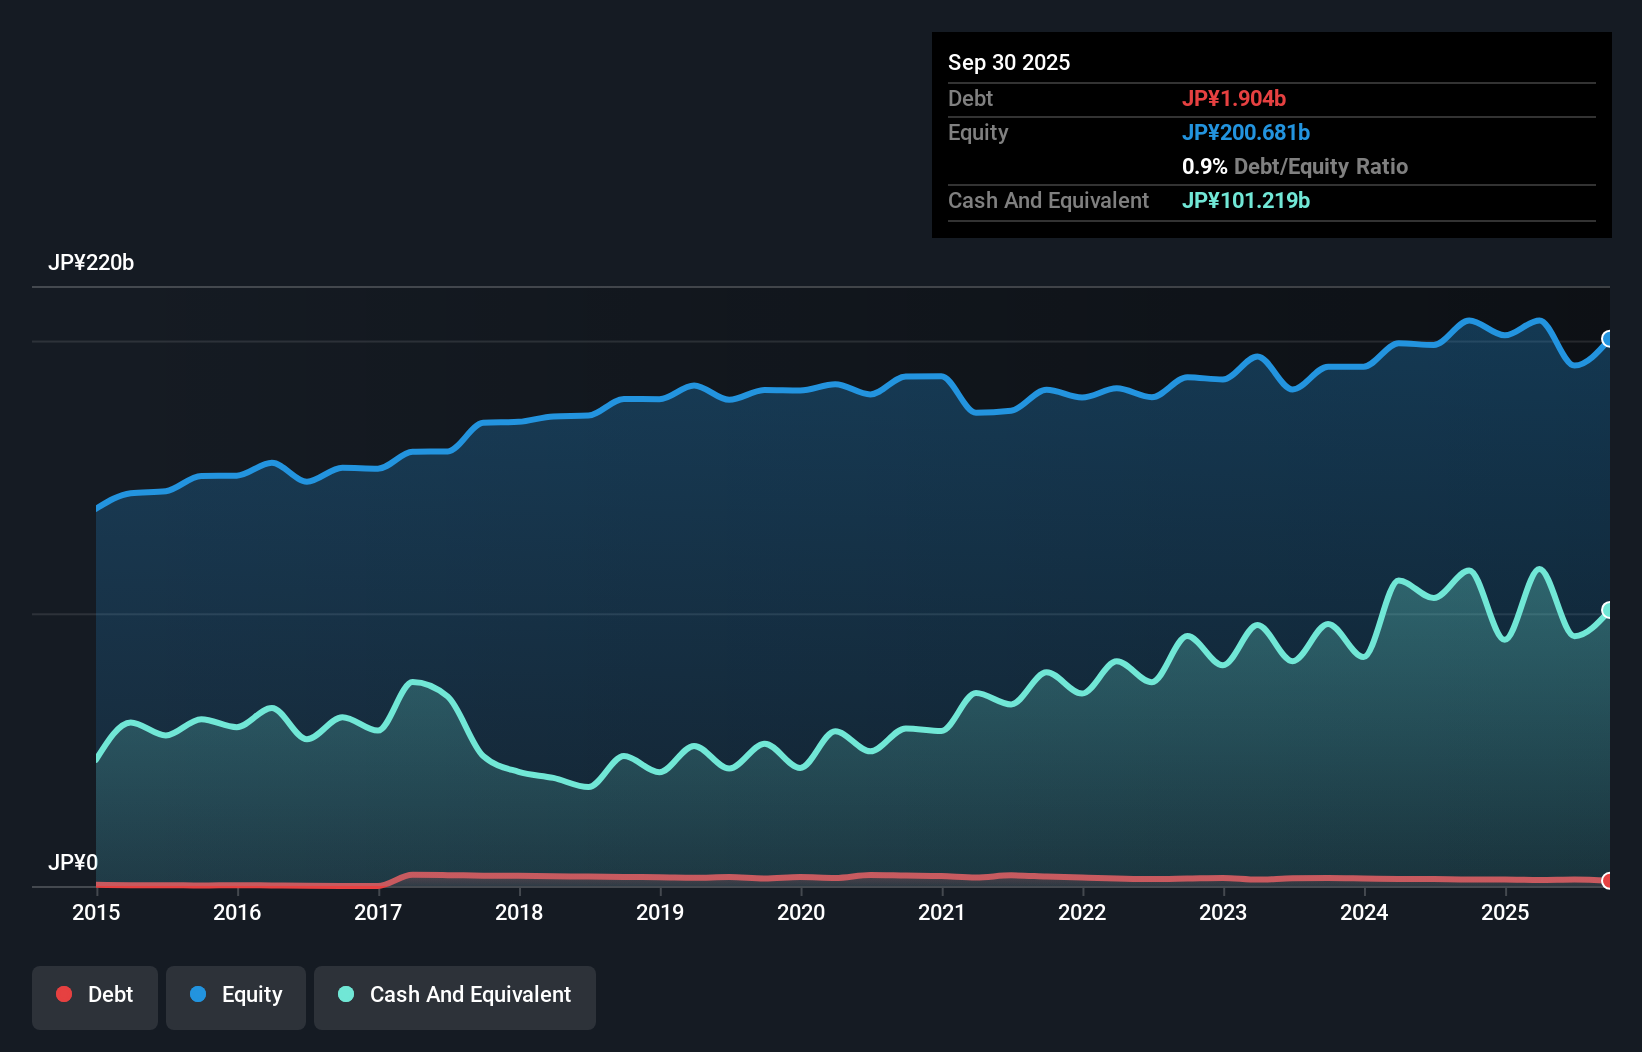This screenshot has height=1052, width=1642.
Task: Toggle the Equity series visibility
Action: click(235, 995)
